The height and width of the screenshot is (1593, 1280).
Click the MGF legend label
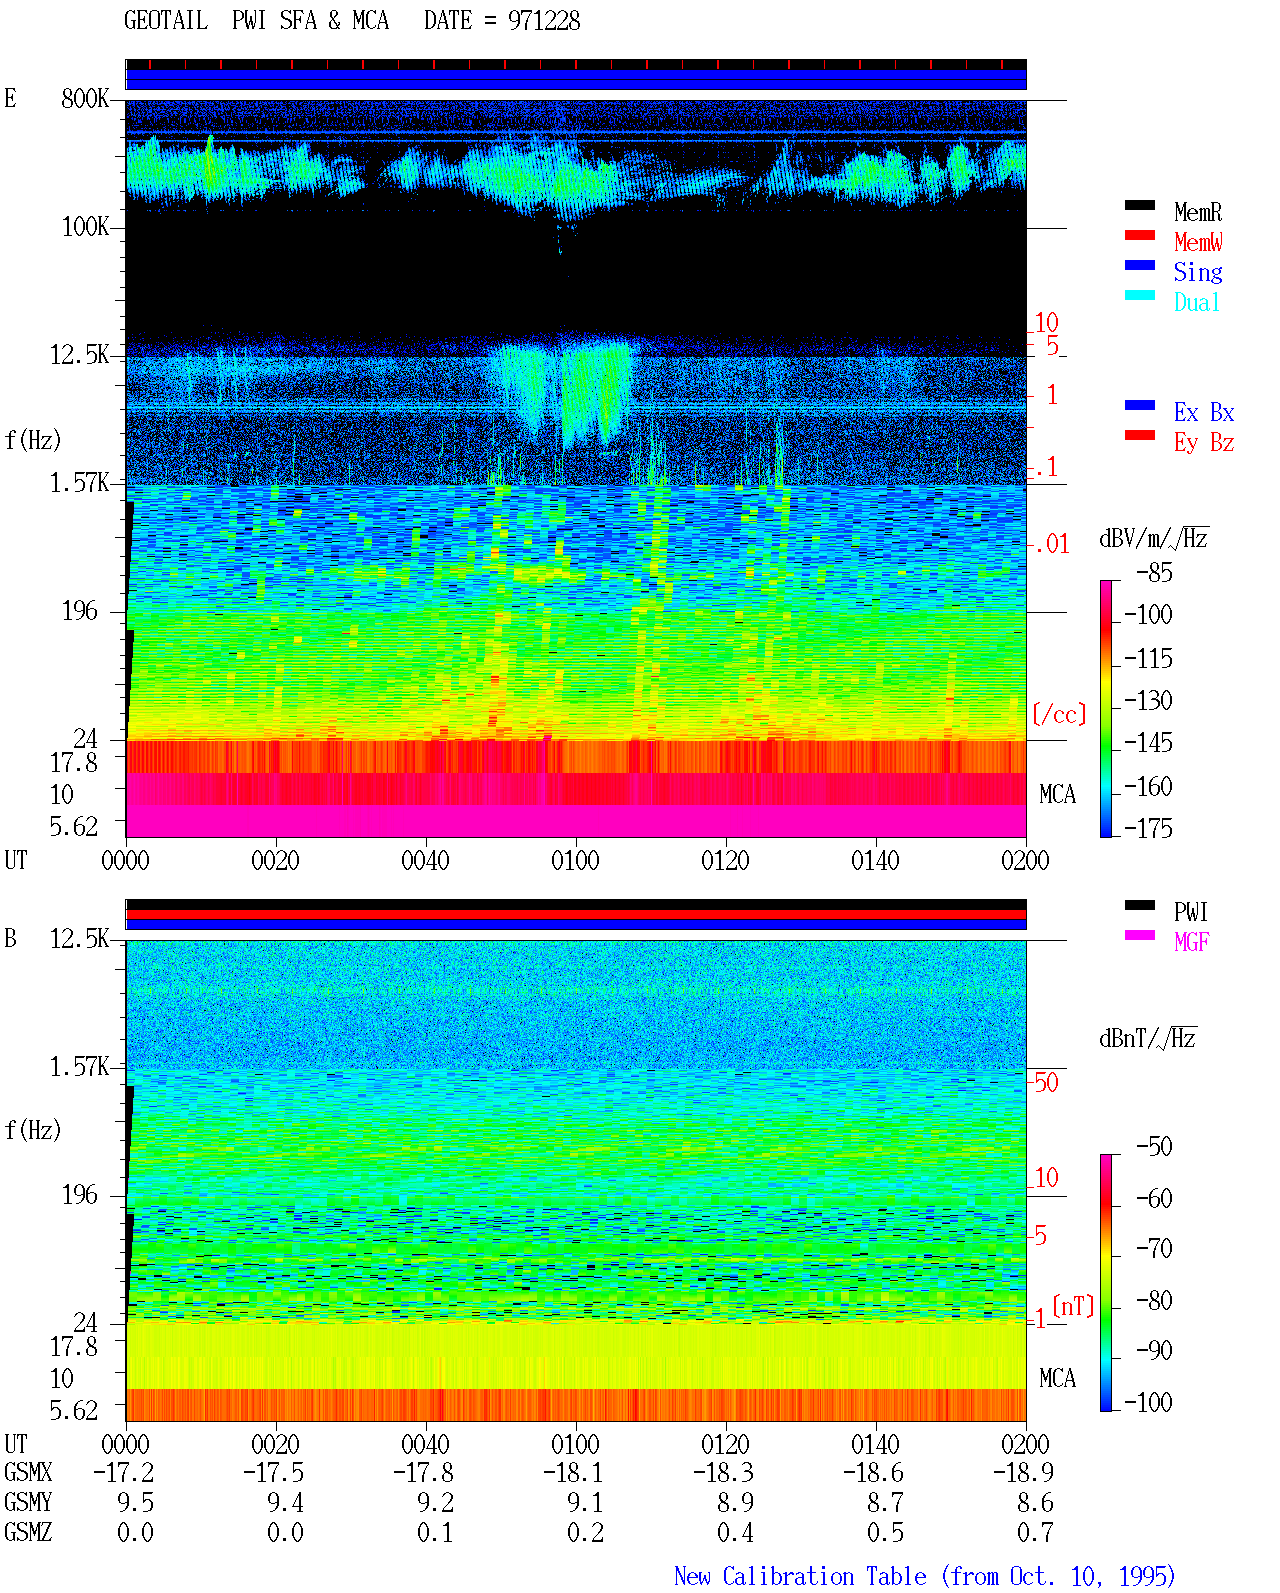point(1191,942)
